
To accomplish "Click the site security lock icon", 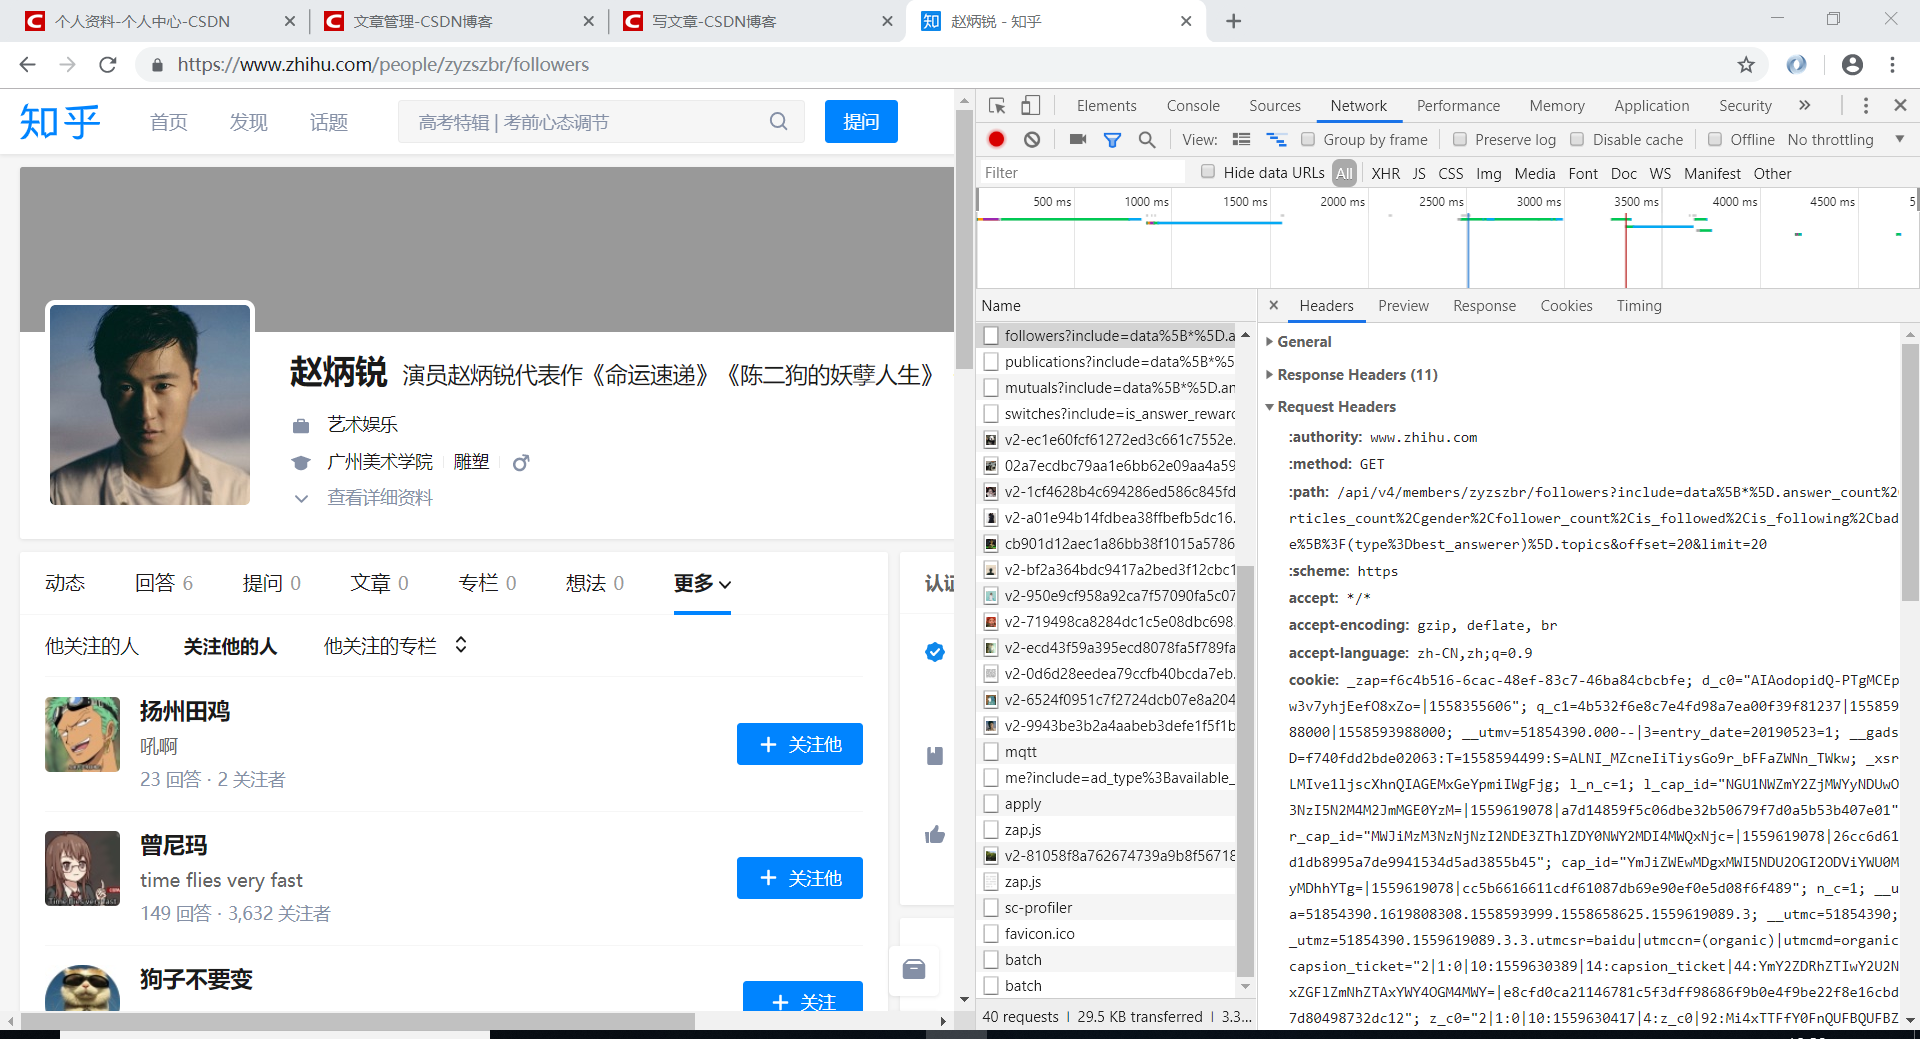I will [157, 64].
